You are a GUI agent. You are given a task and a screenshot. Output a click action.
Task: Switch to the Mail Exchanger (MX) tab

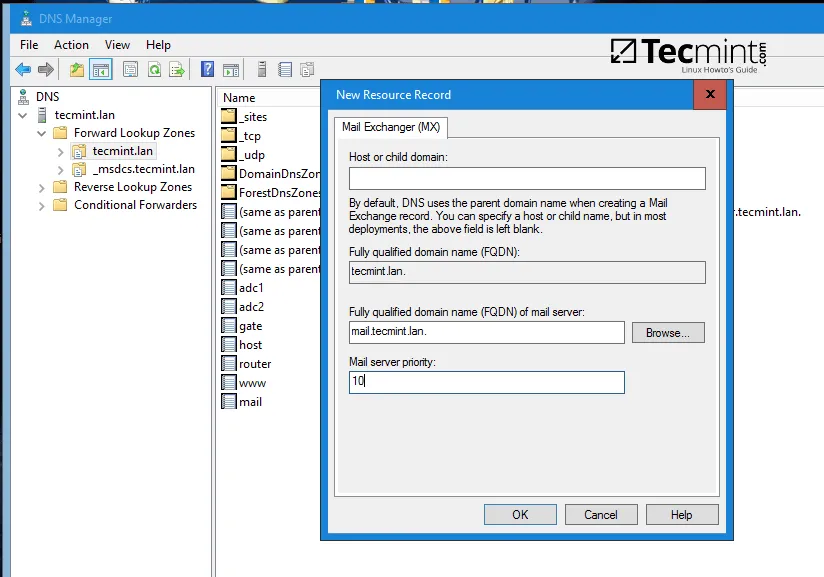coord(391,128)
